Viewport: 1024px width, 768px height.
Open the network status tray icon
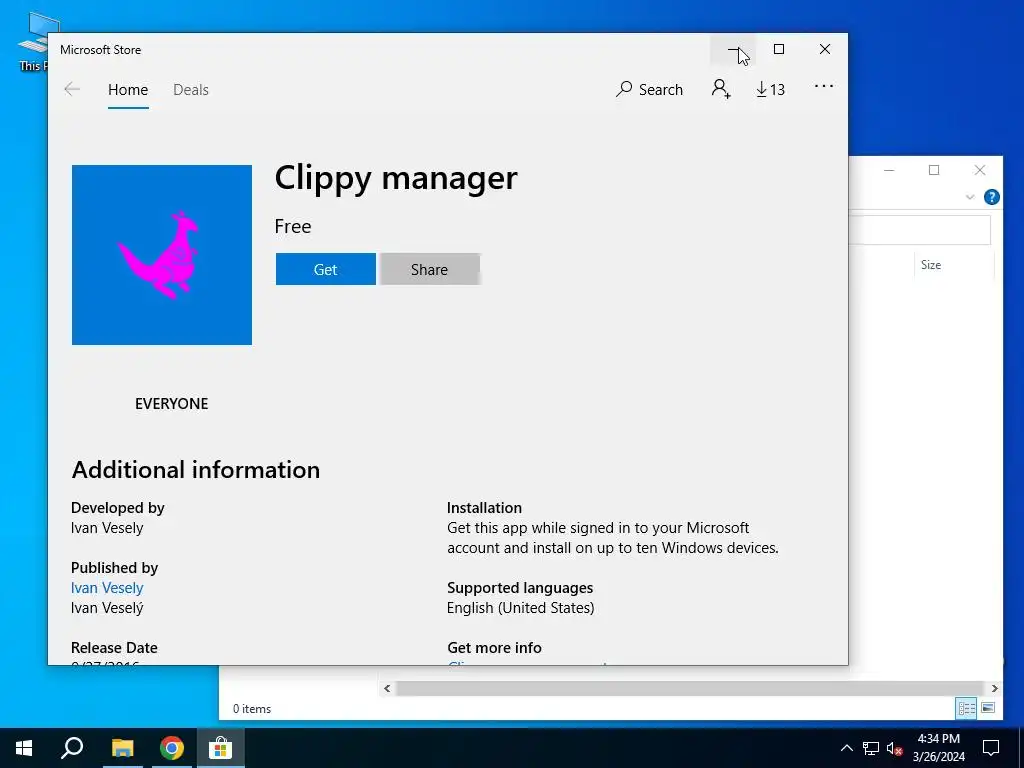[x=871, y=748]
